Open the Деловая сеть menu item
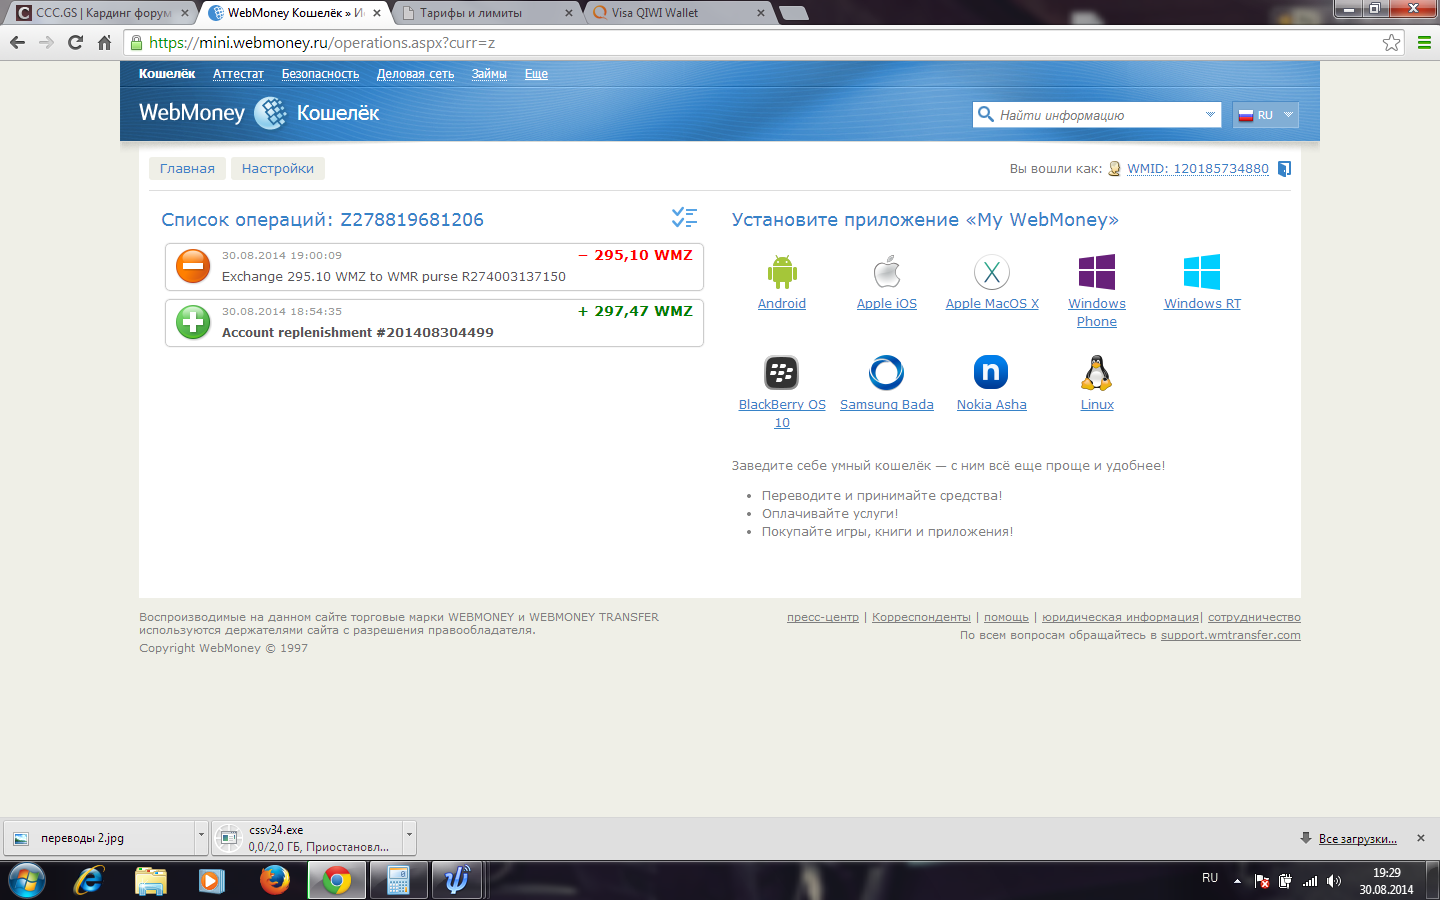This screenshot has height=900, width=1440. pos(415,74)
